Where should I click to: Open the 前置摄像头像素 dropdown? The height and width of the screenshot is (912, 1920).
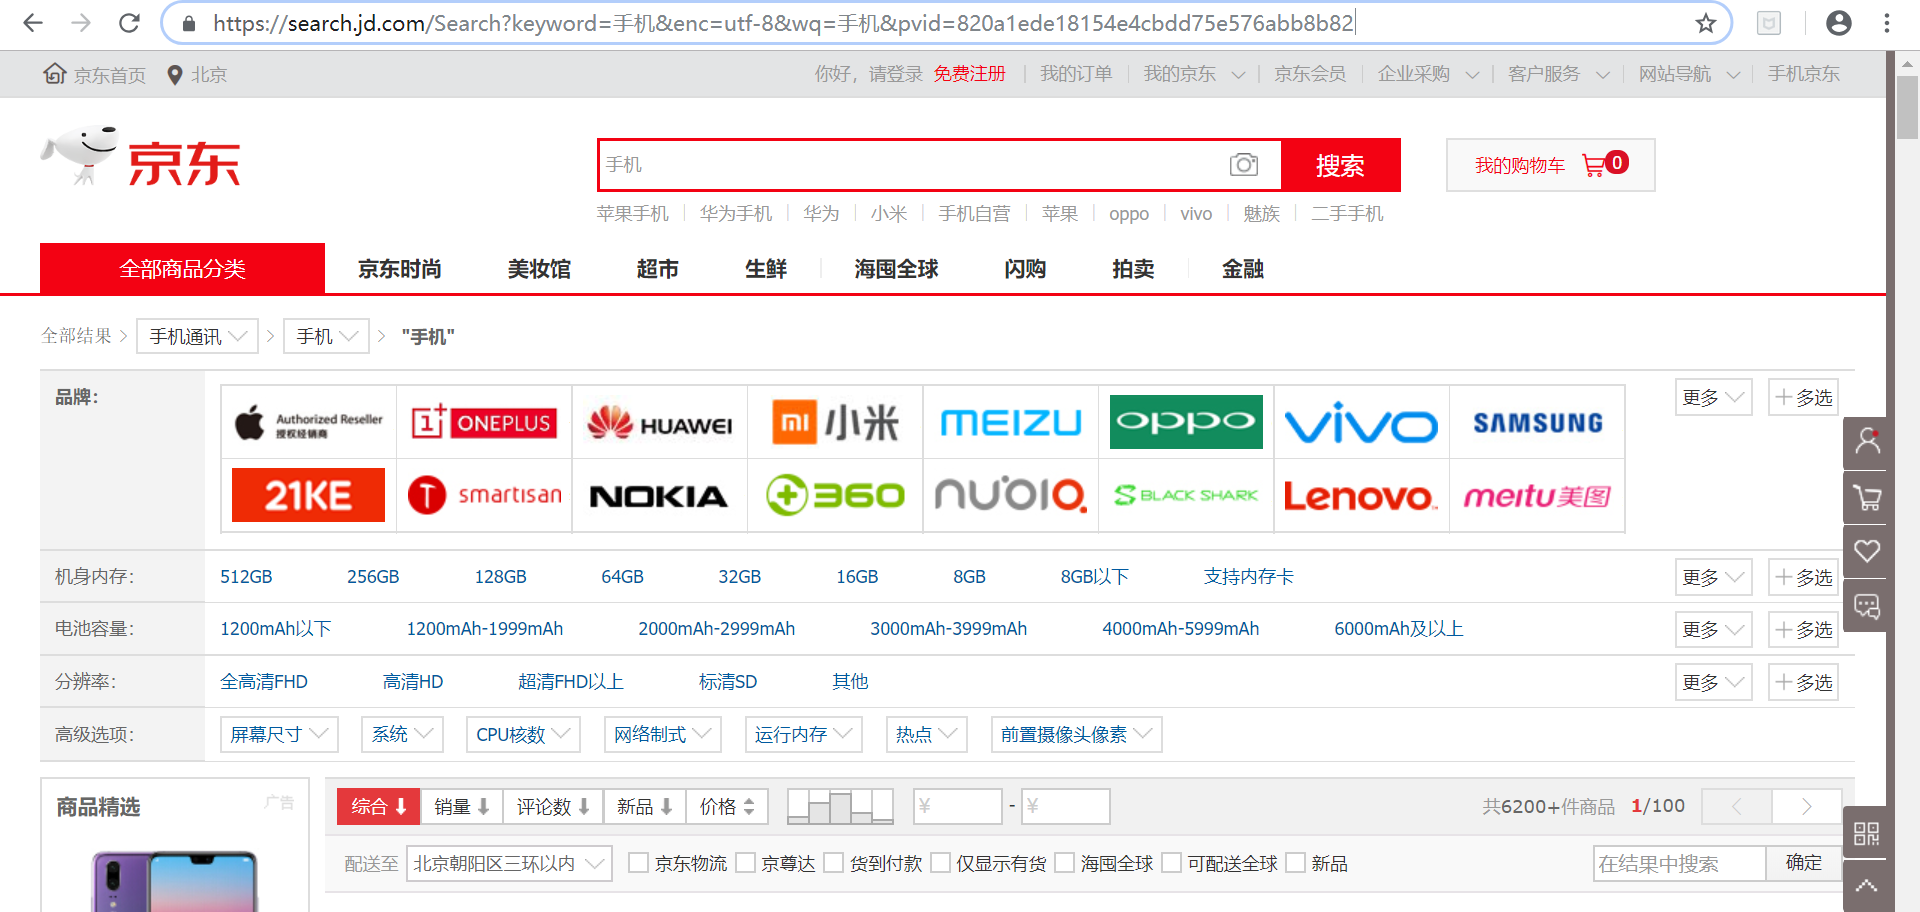coord(1076,734)
